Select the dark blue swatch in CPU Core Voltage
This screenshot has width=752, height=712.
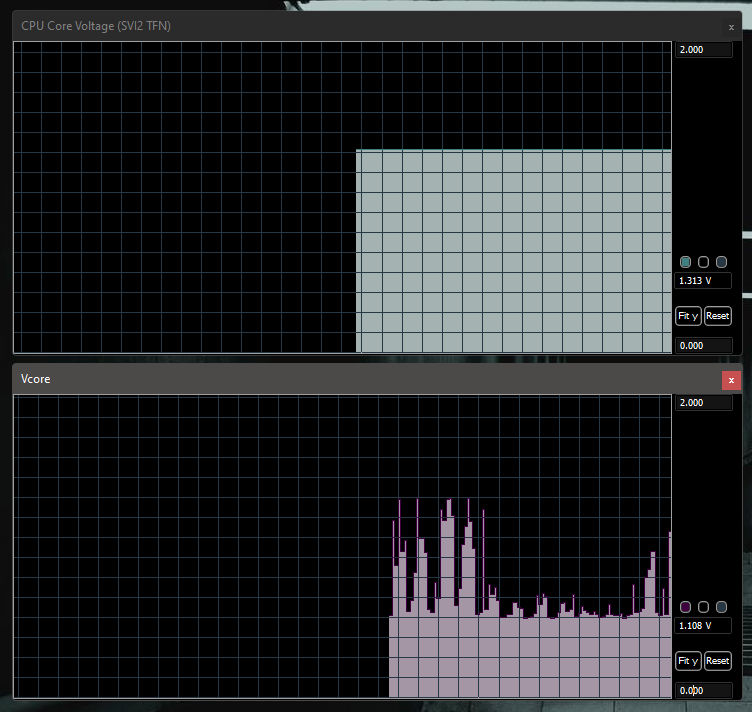(721, 262)
